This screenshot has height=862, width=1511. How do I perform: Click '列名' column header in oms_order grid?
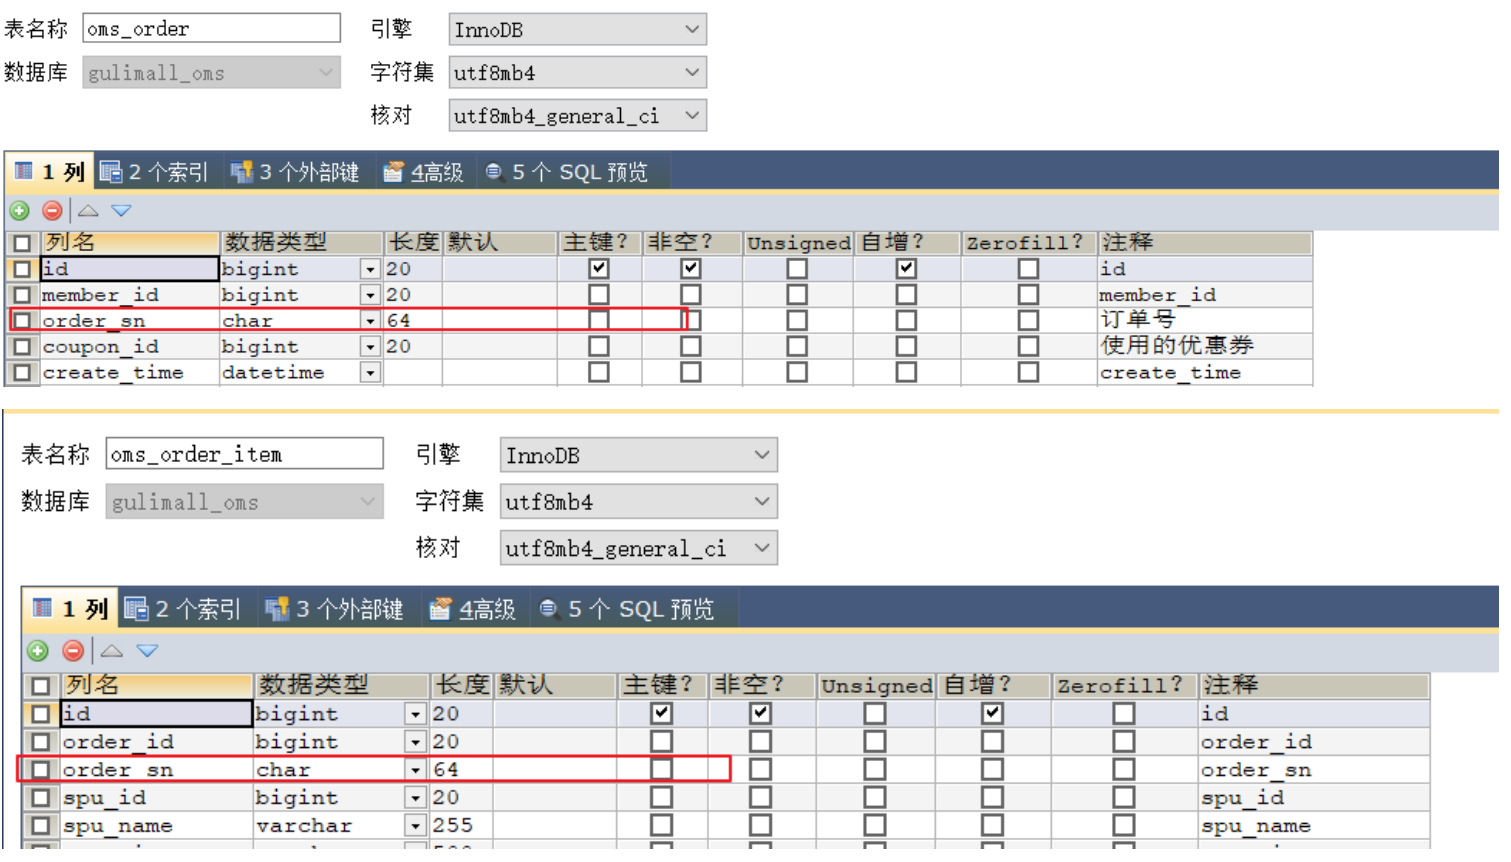click(x=129, y=243)
